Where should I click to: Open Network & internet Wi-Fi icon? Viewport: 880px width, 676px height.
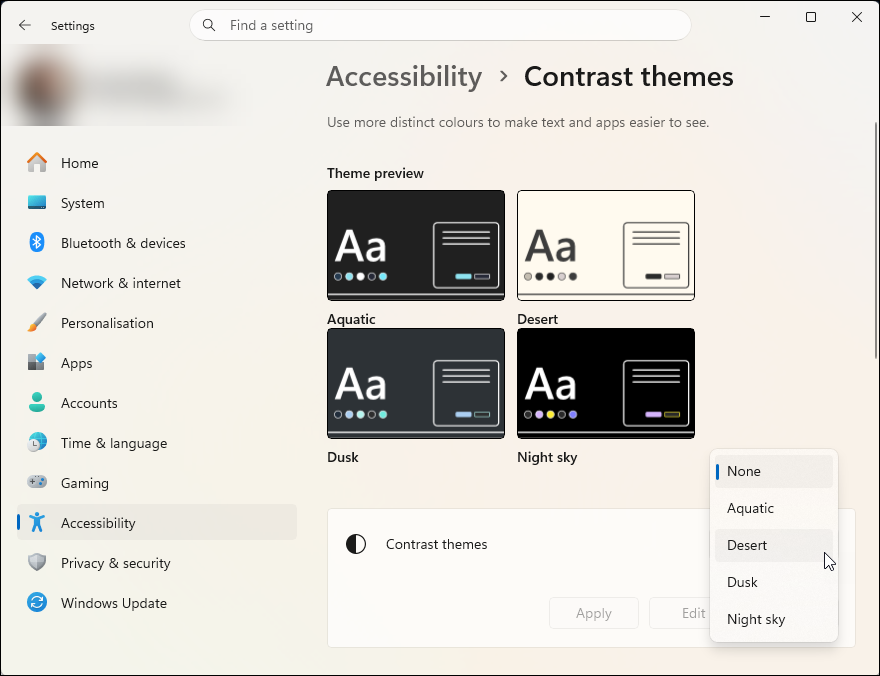tap(37, 283)
